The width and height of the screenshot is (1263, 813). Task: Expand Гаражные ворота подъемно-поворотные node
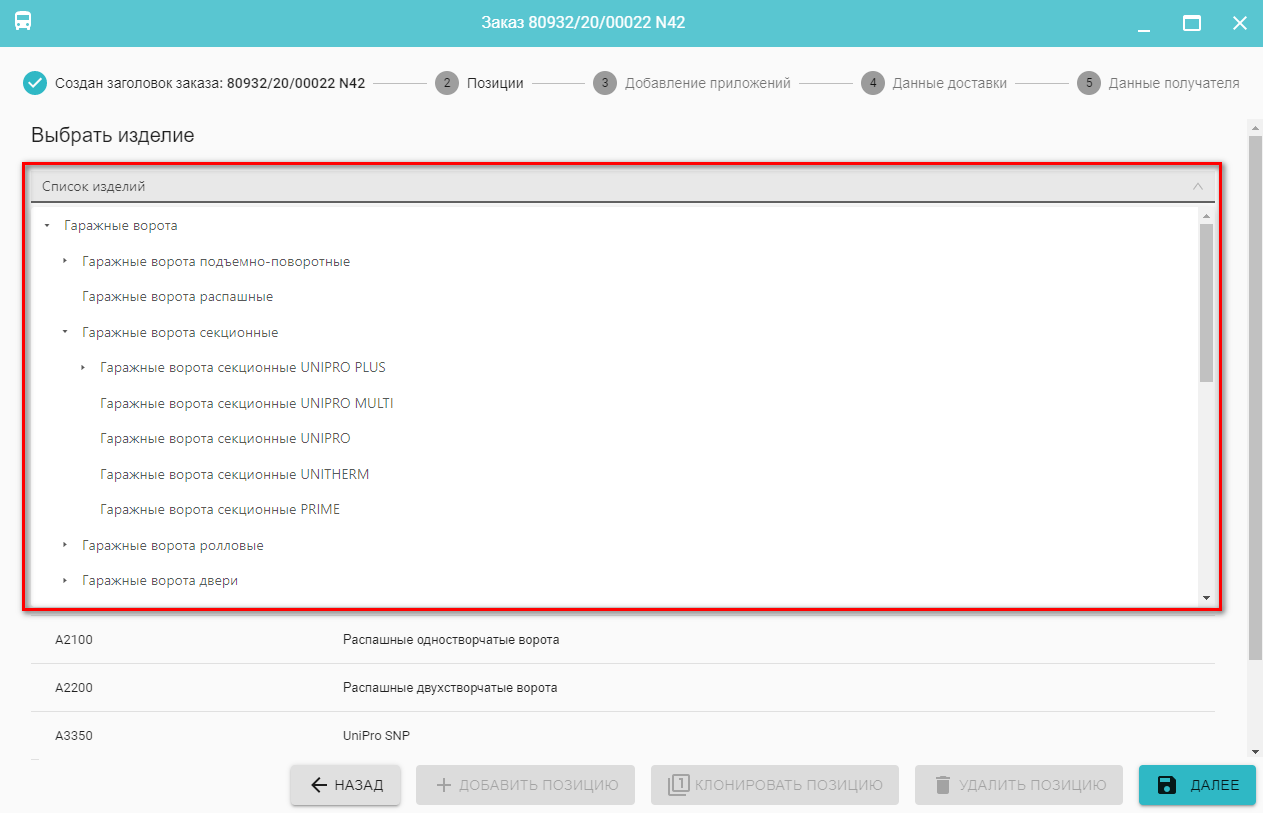pos(65,262)
